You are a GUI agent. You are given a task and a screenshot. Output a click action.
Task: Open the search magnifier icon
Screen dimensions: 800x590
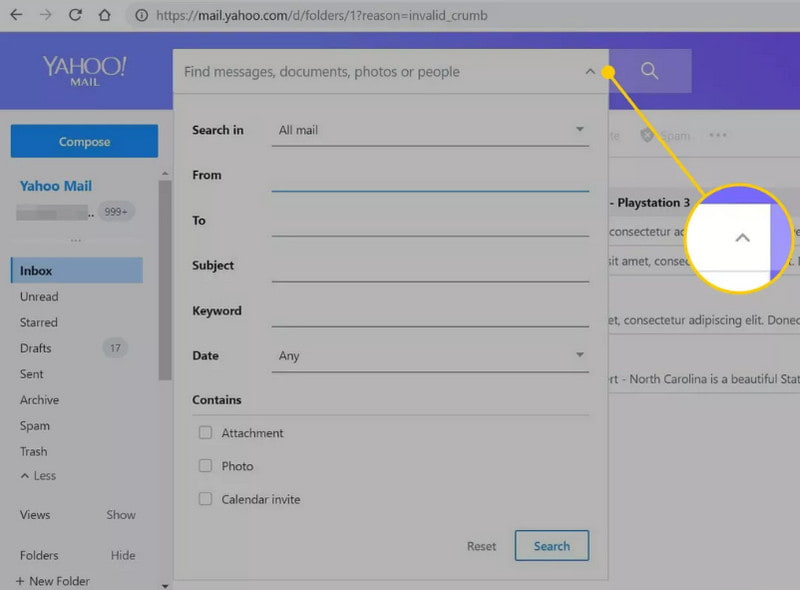click(650, 71)
